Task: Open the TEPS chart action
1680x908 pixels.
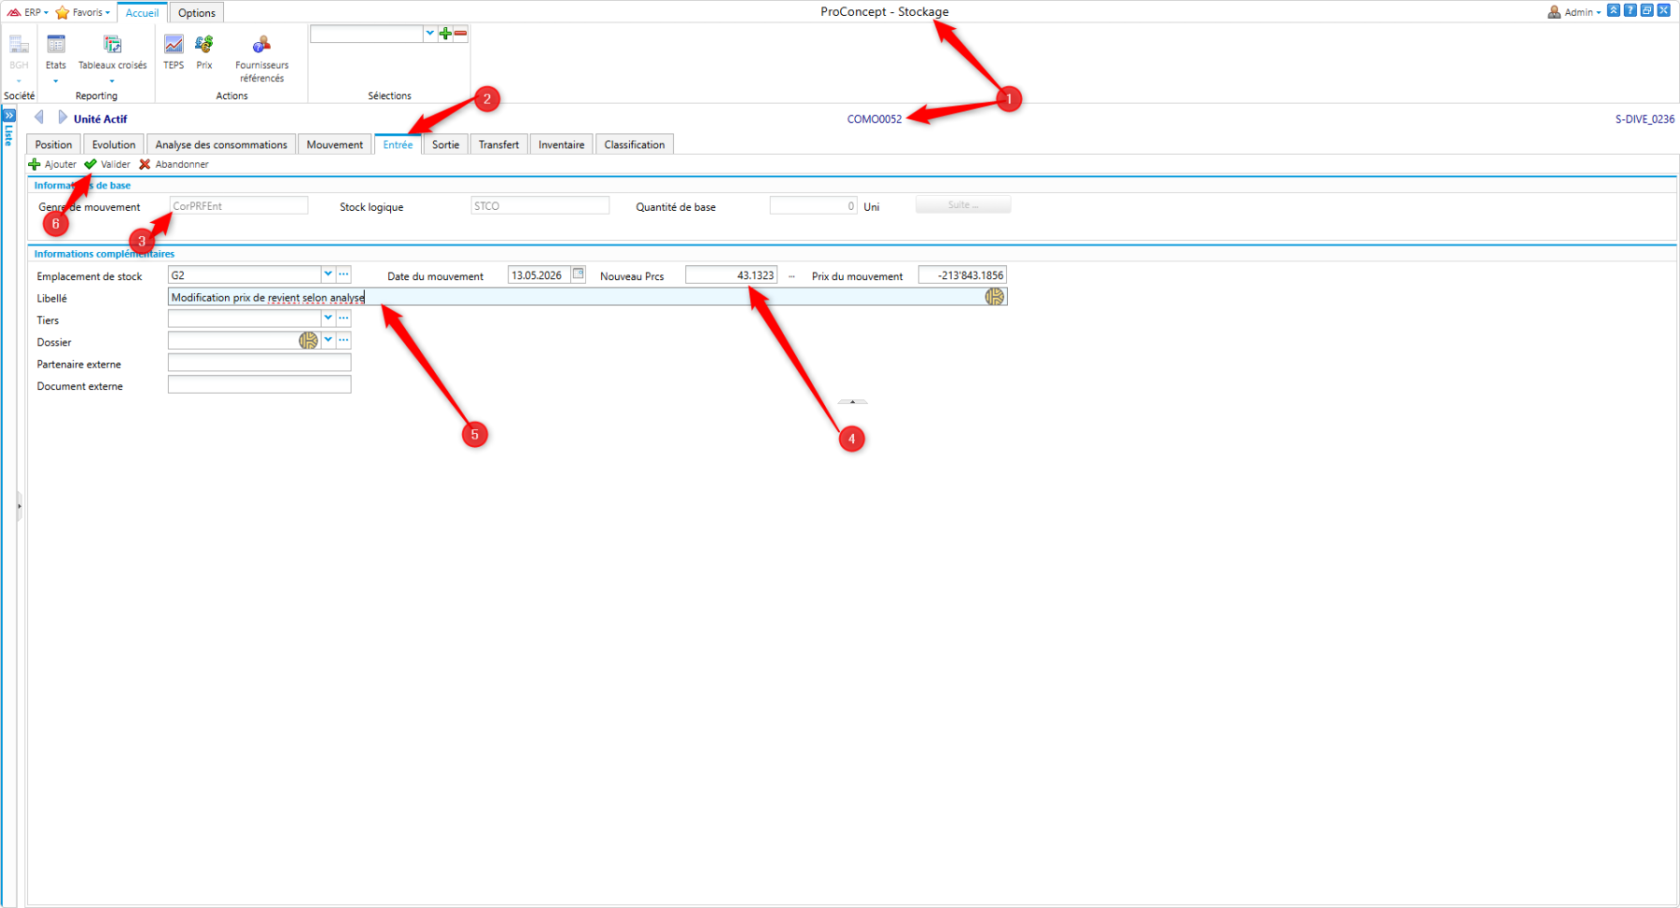Action: point(173,52)
